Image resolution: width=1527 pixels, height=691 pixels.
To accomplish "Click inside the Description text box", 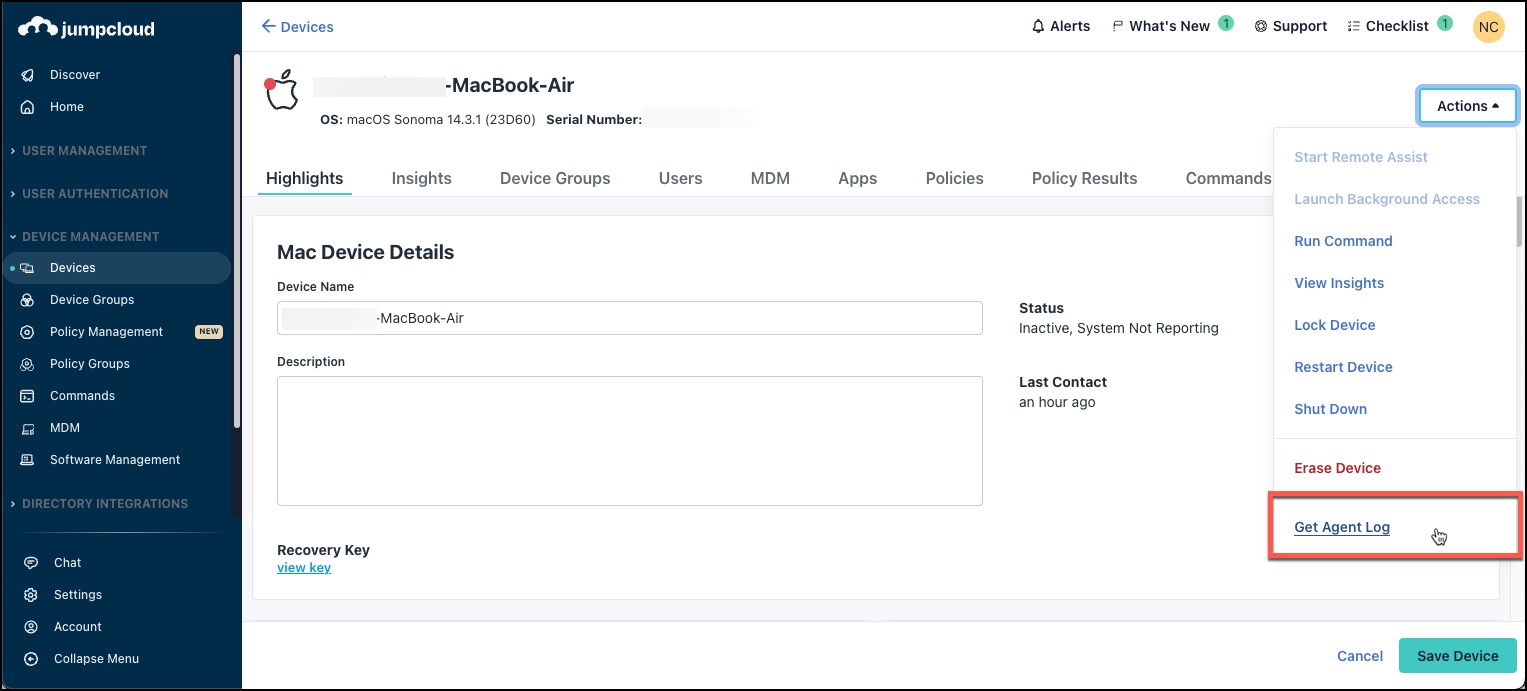I will [x=629, y=440].
